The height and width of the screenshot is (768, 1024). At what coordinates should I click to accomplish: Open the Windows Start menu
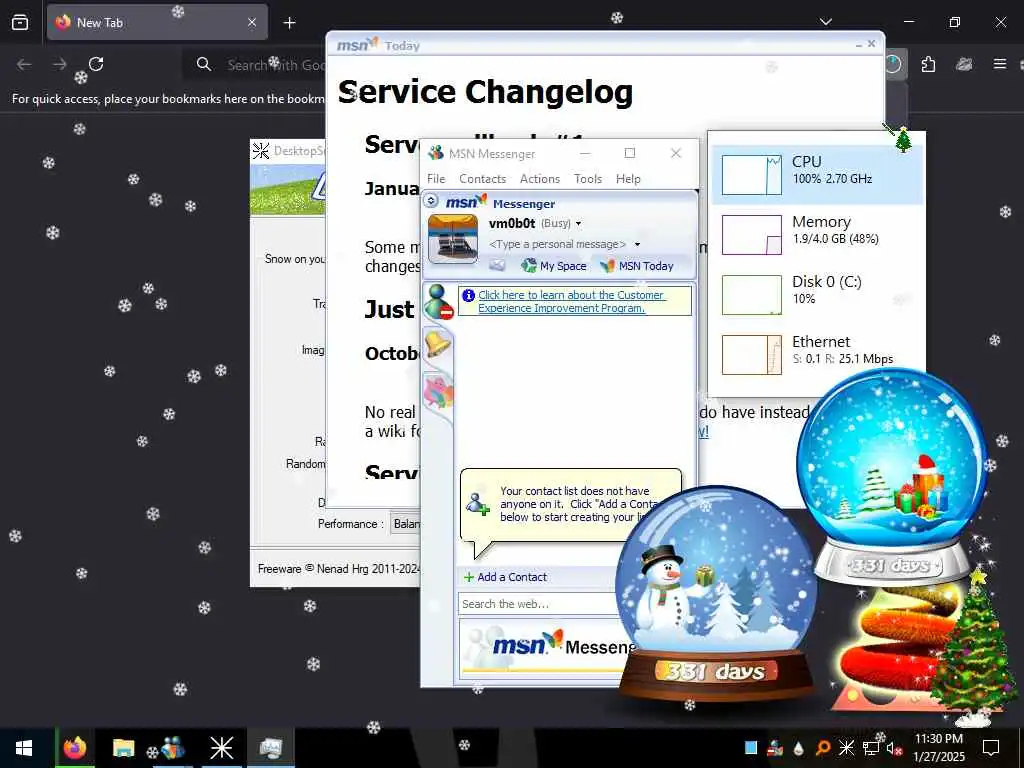[24, 748]
